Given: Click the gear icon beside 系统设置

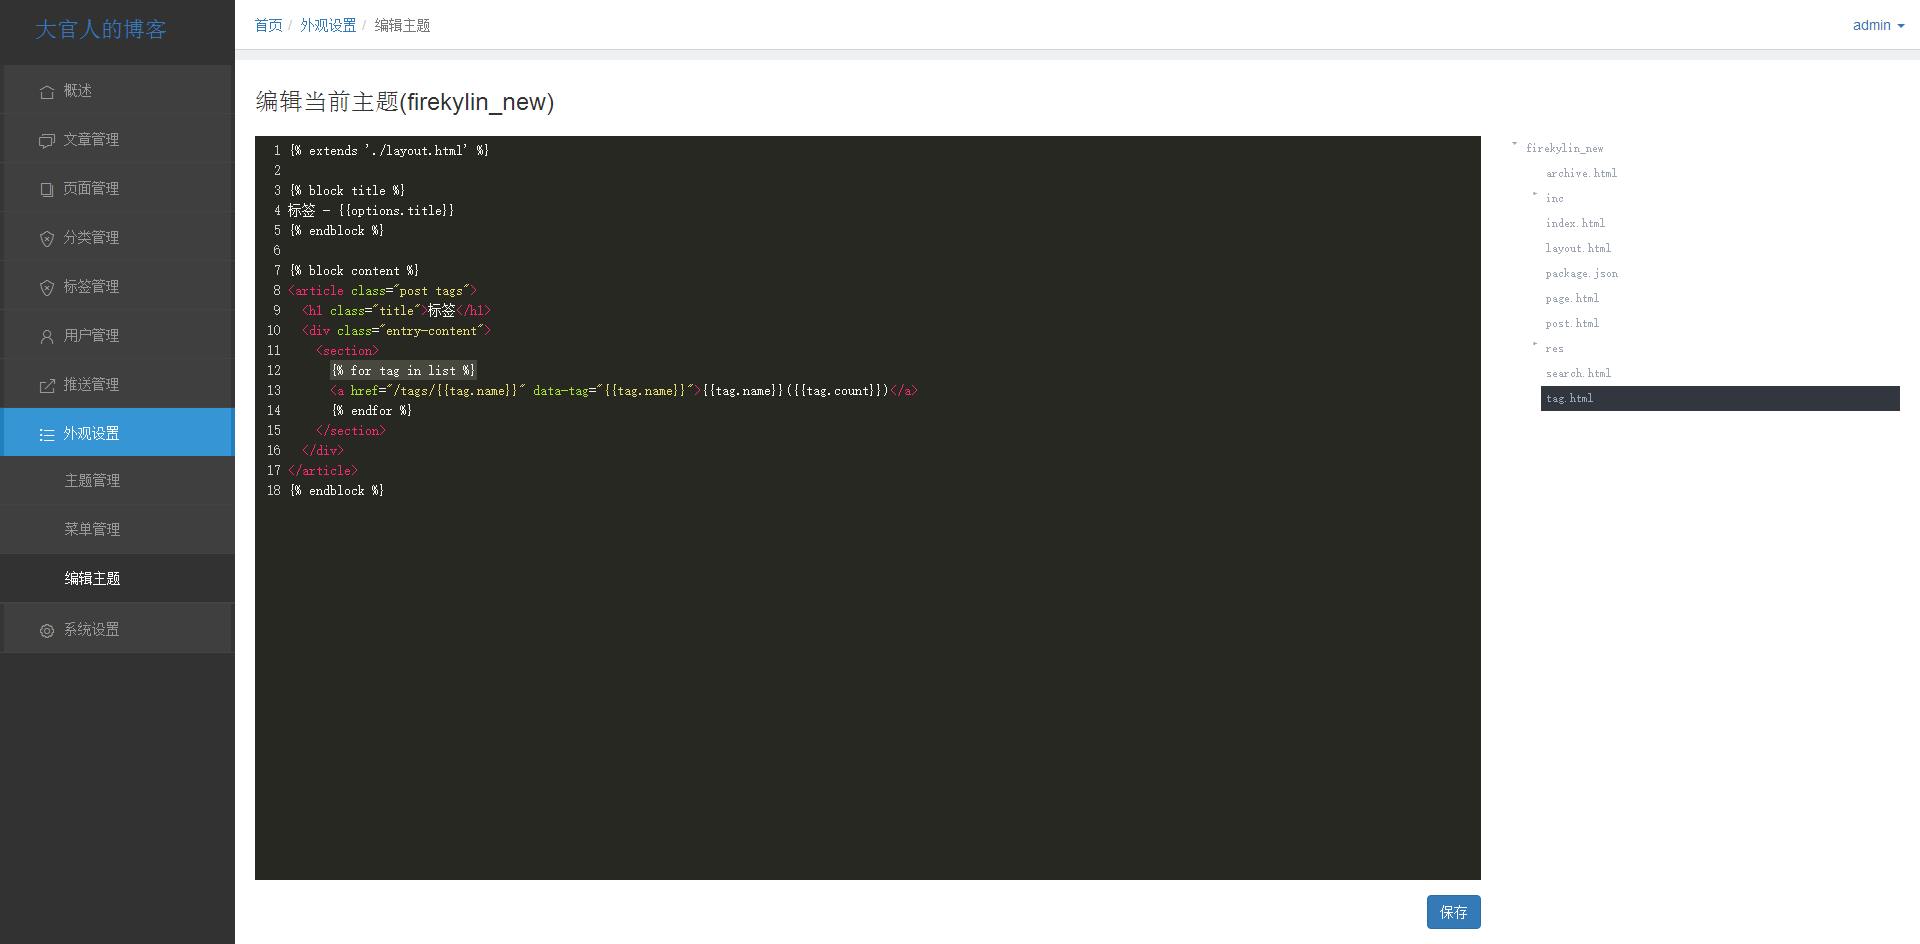Looking at the screenshot, I should tap(47, 631).
